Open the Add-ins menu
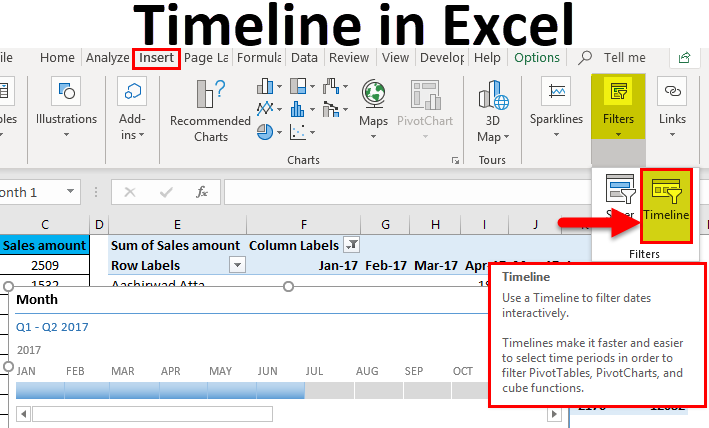 coord(132,108)
